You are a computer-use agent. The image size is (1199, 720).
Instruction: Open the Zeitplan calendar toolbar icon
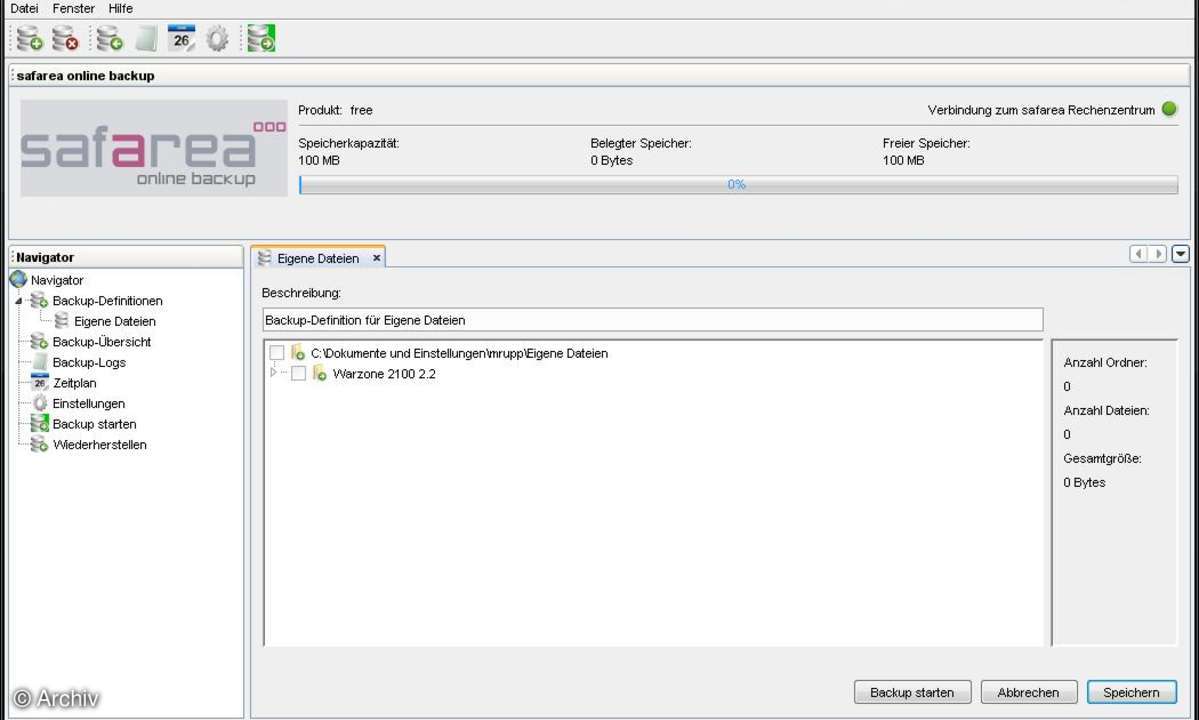point(181,38)
